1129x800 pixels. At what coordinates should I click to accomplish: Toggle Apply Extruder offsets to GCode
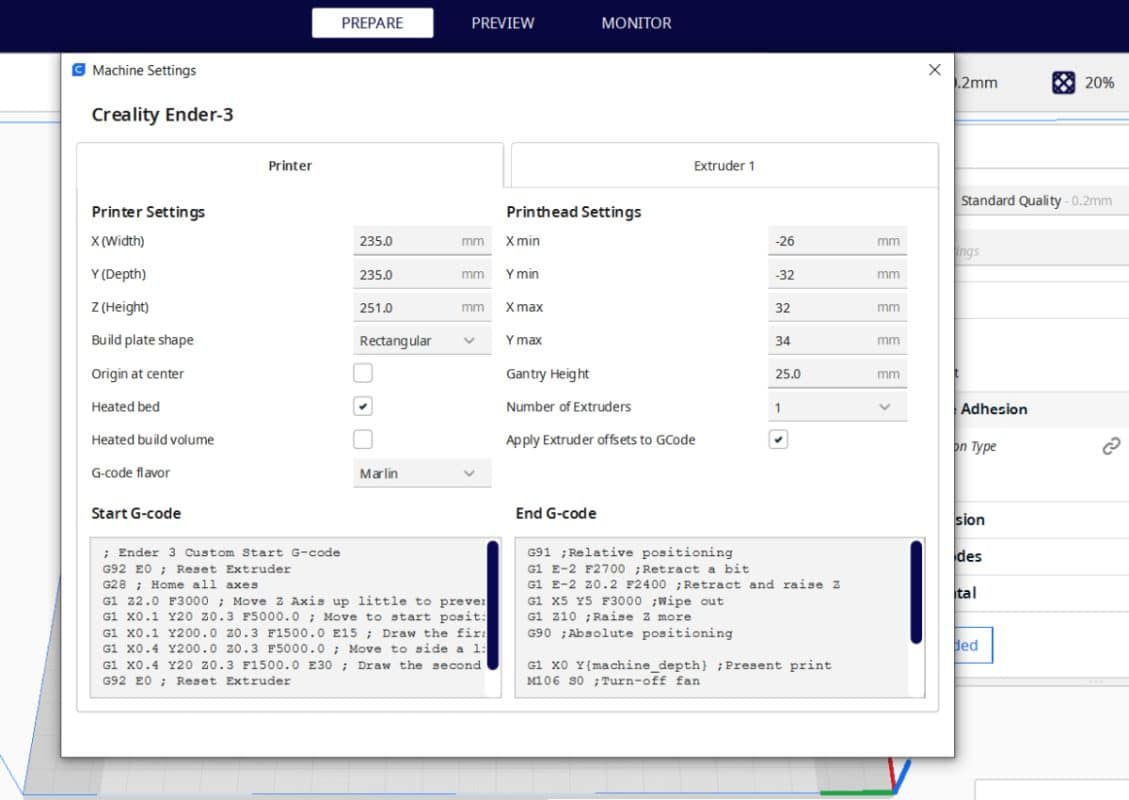coord(778,439)
